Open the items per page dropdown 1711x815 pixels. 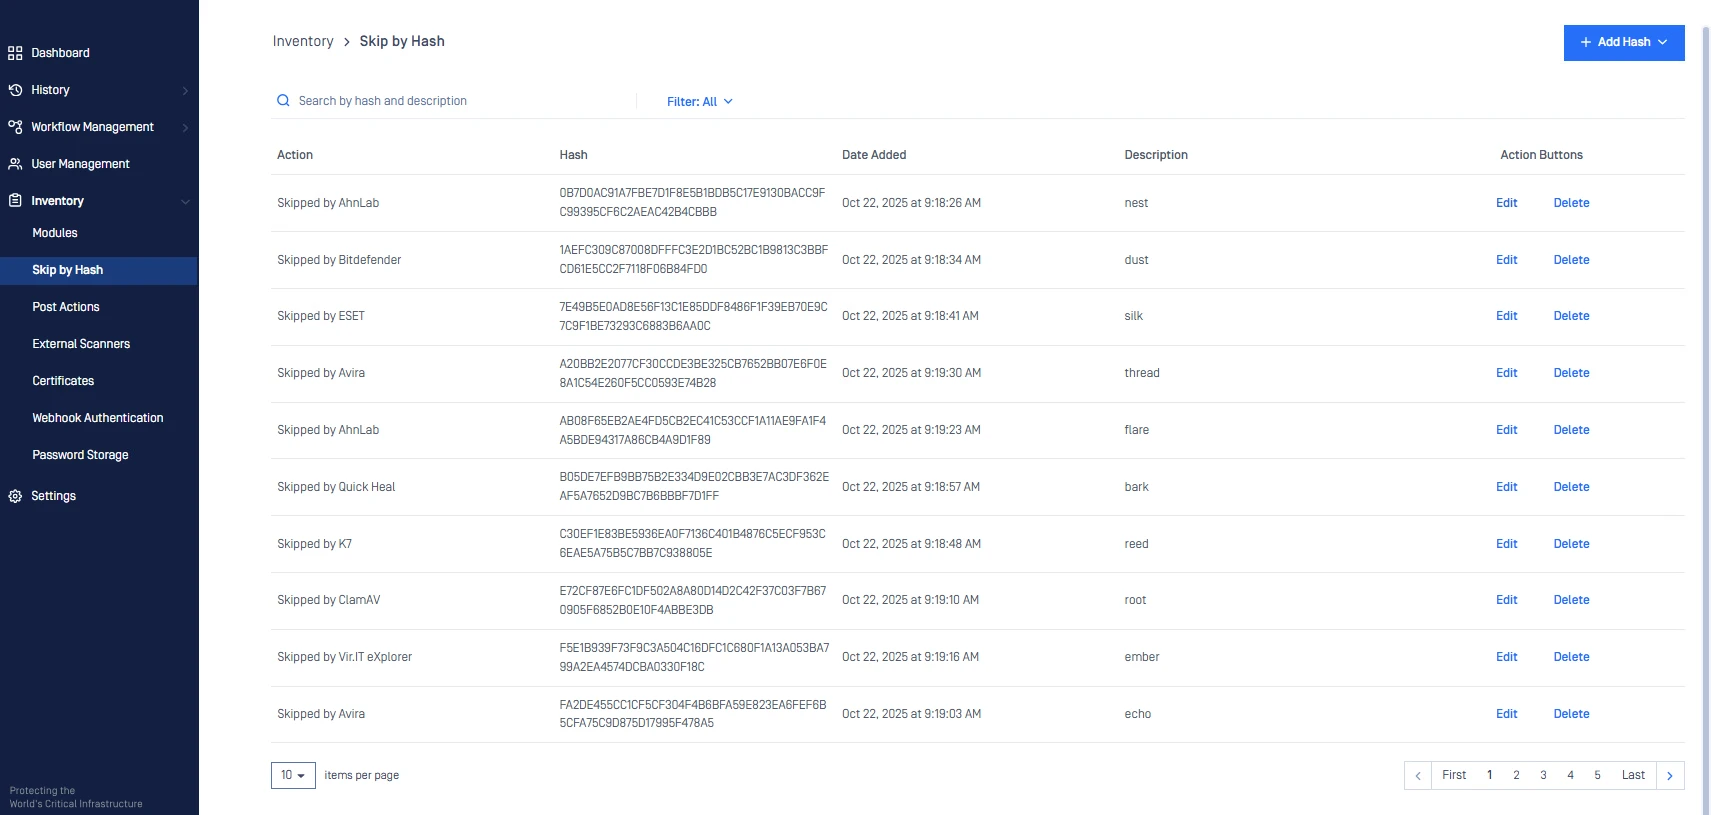pos(293,776)
